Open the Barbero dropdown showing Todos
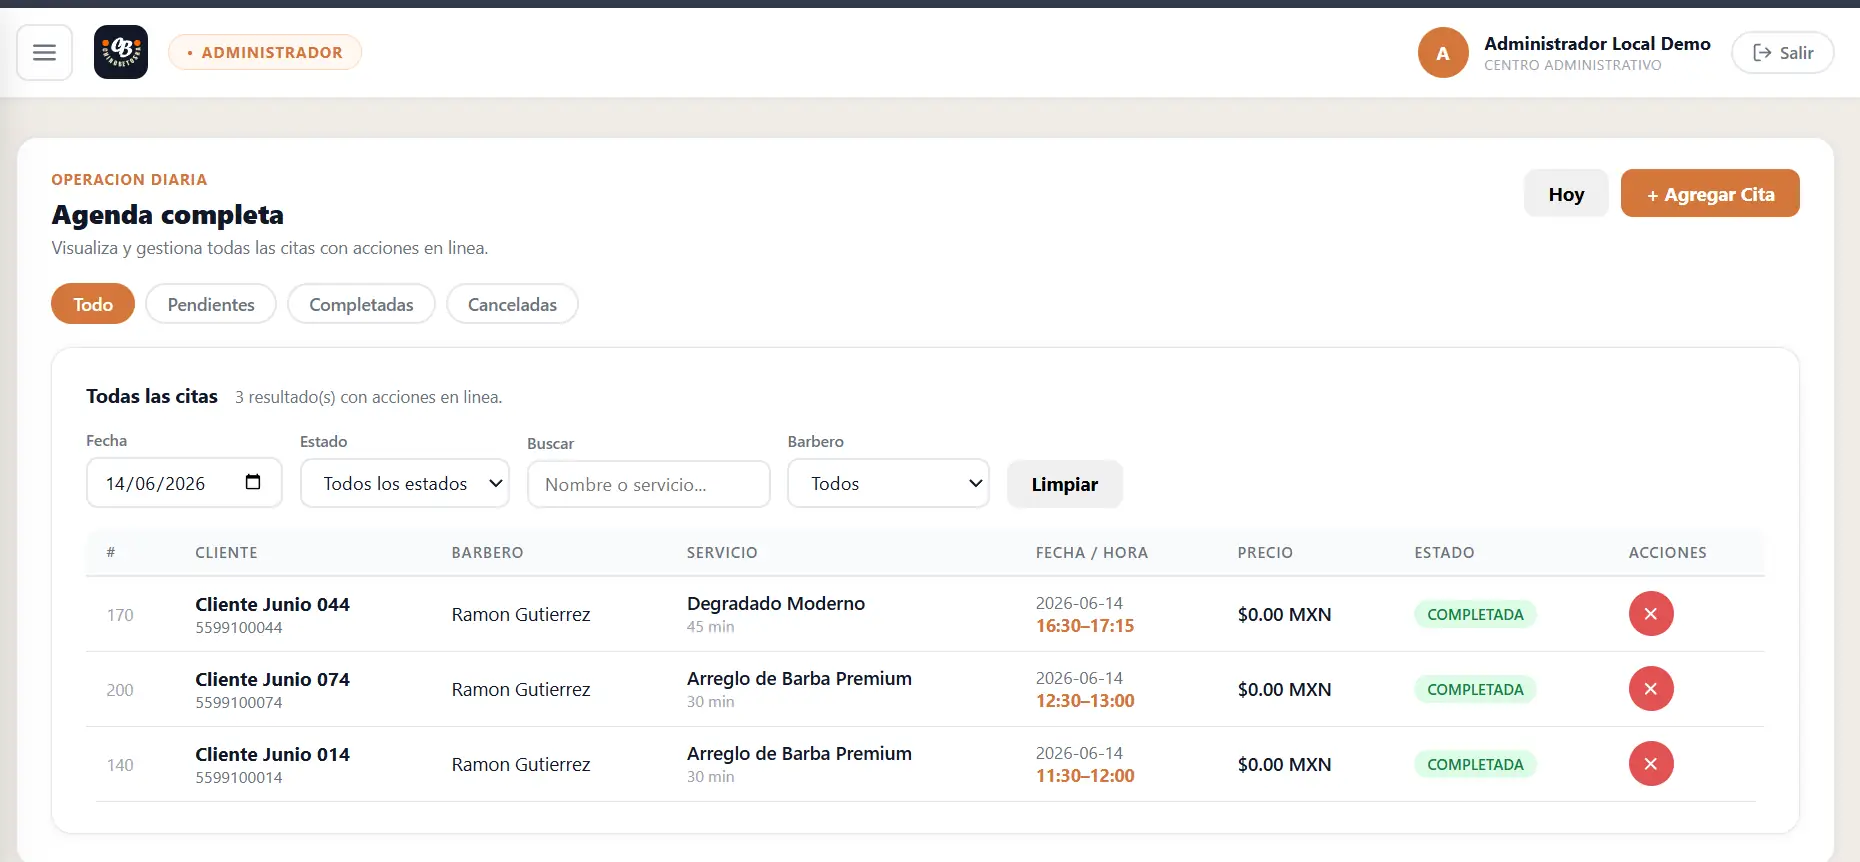The height and width of the screenshot is (862, 1860). [x=889, y=483]
